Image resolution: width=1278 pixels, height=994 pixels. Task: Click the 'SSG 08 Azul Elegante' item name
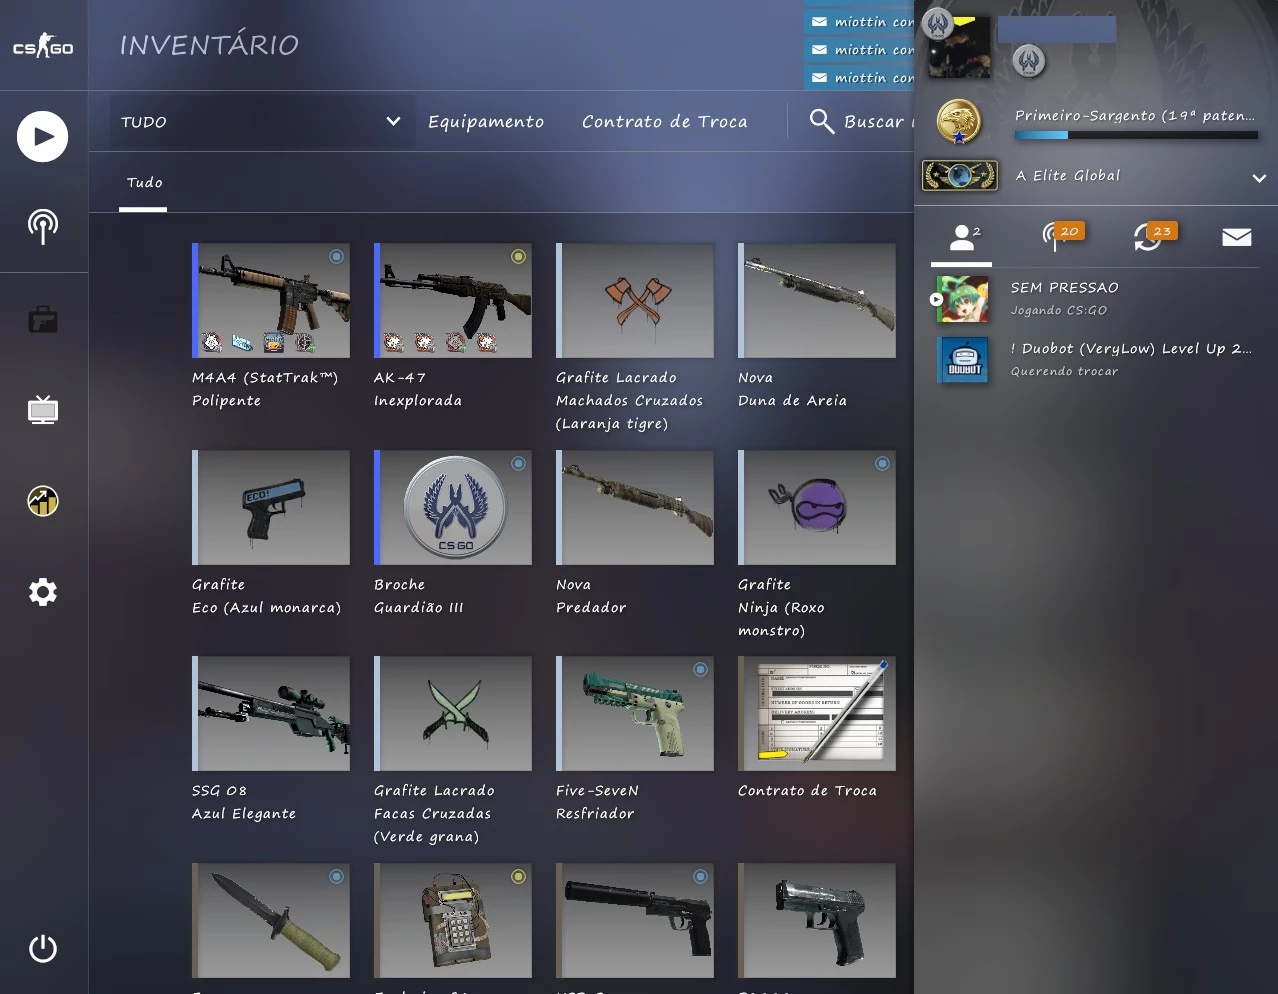click(244, 802)
